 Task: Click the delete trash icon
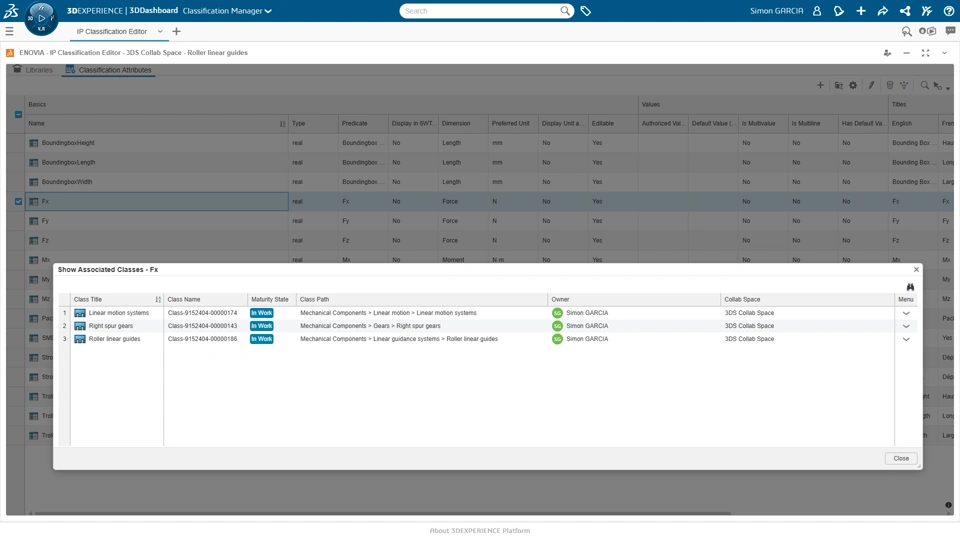pyautogui.click(x=890, y=85)
